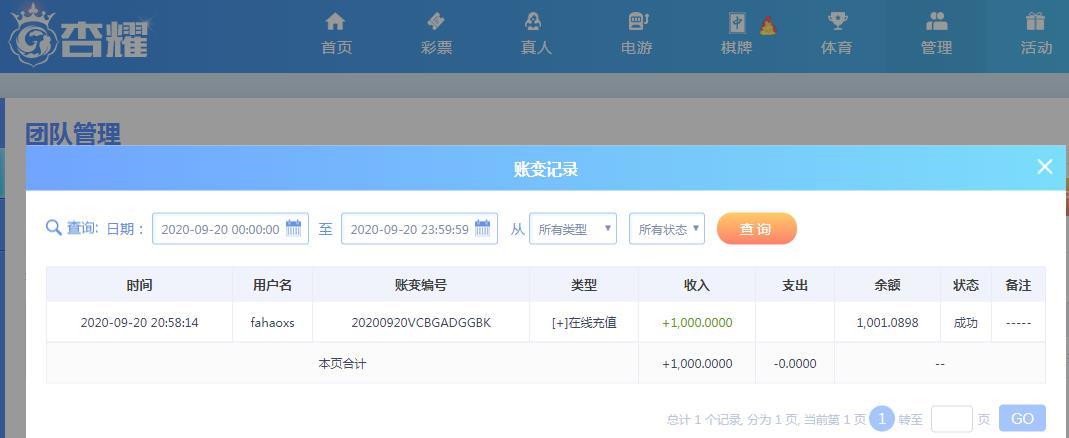The height and width of the screenshot is (438, 1069).
Task: Click the [+]在线充值 type cell
Action: [584, 323]
